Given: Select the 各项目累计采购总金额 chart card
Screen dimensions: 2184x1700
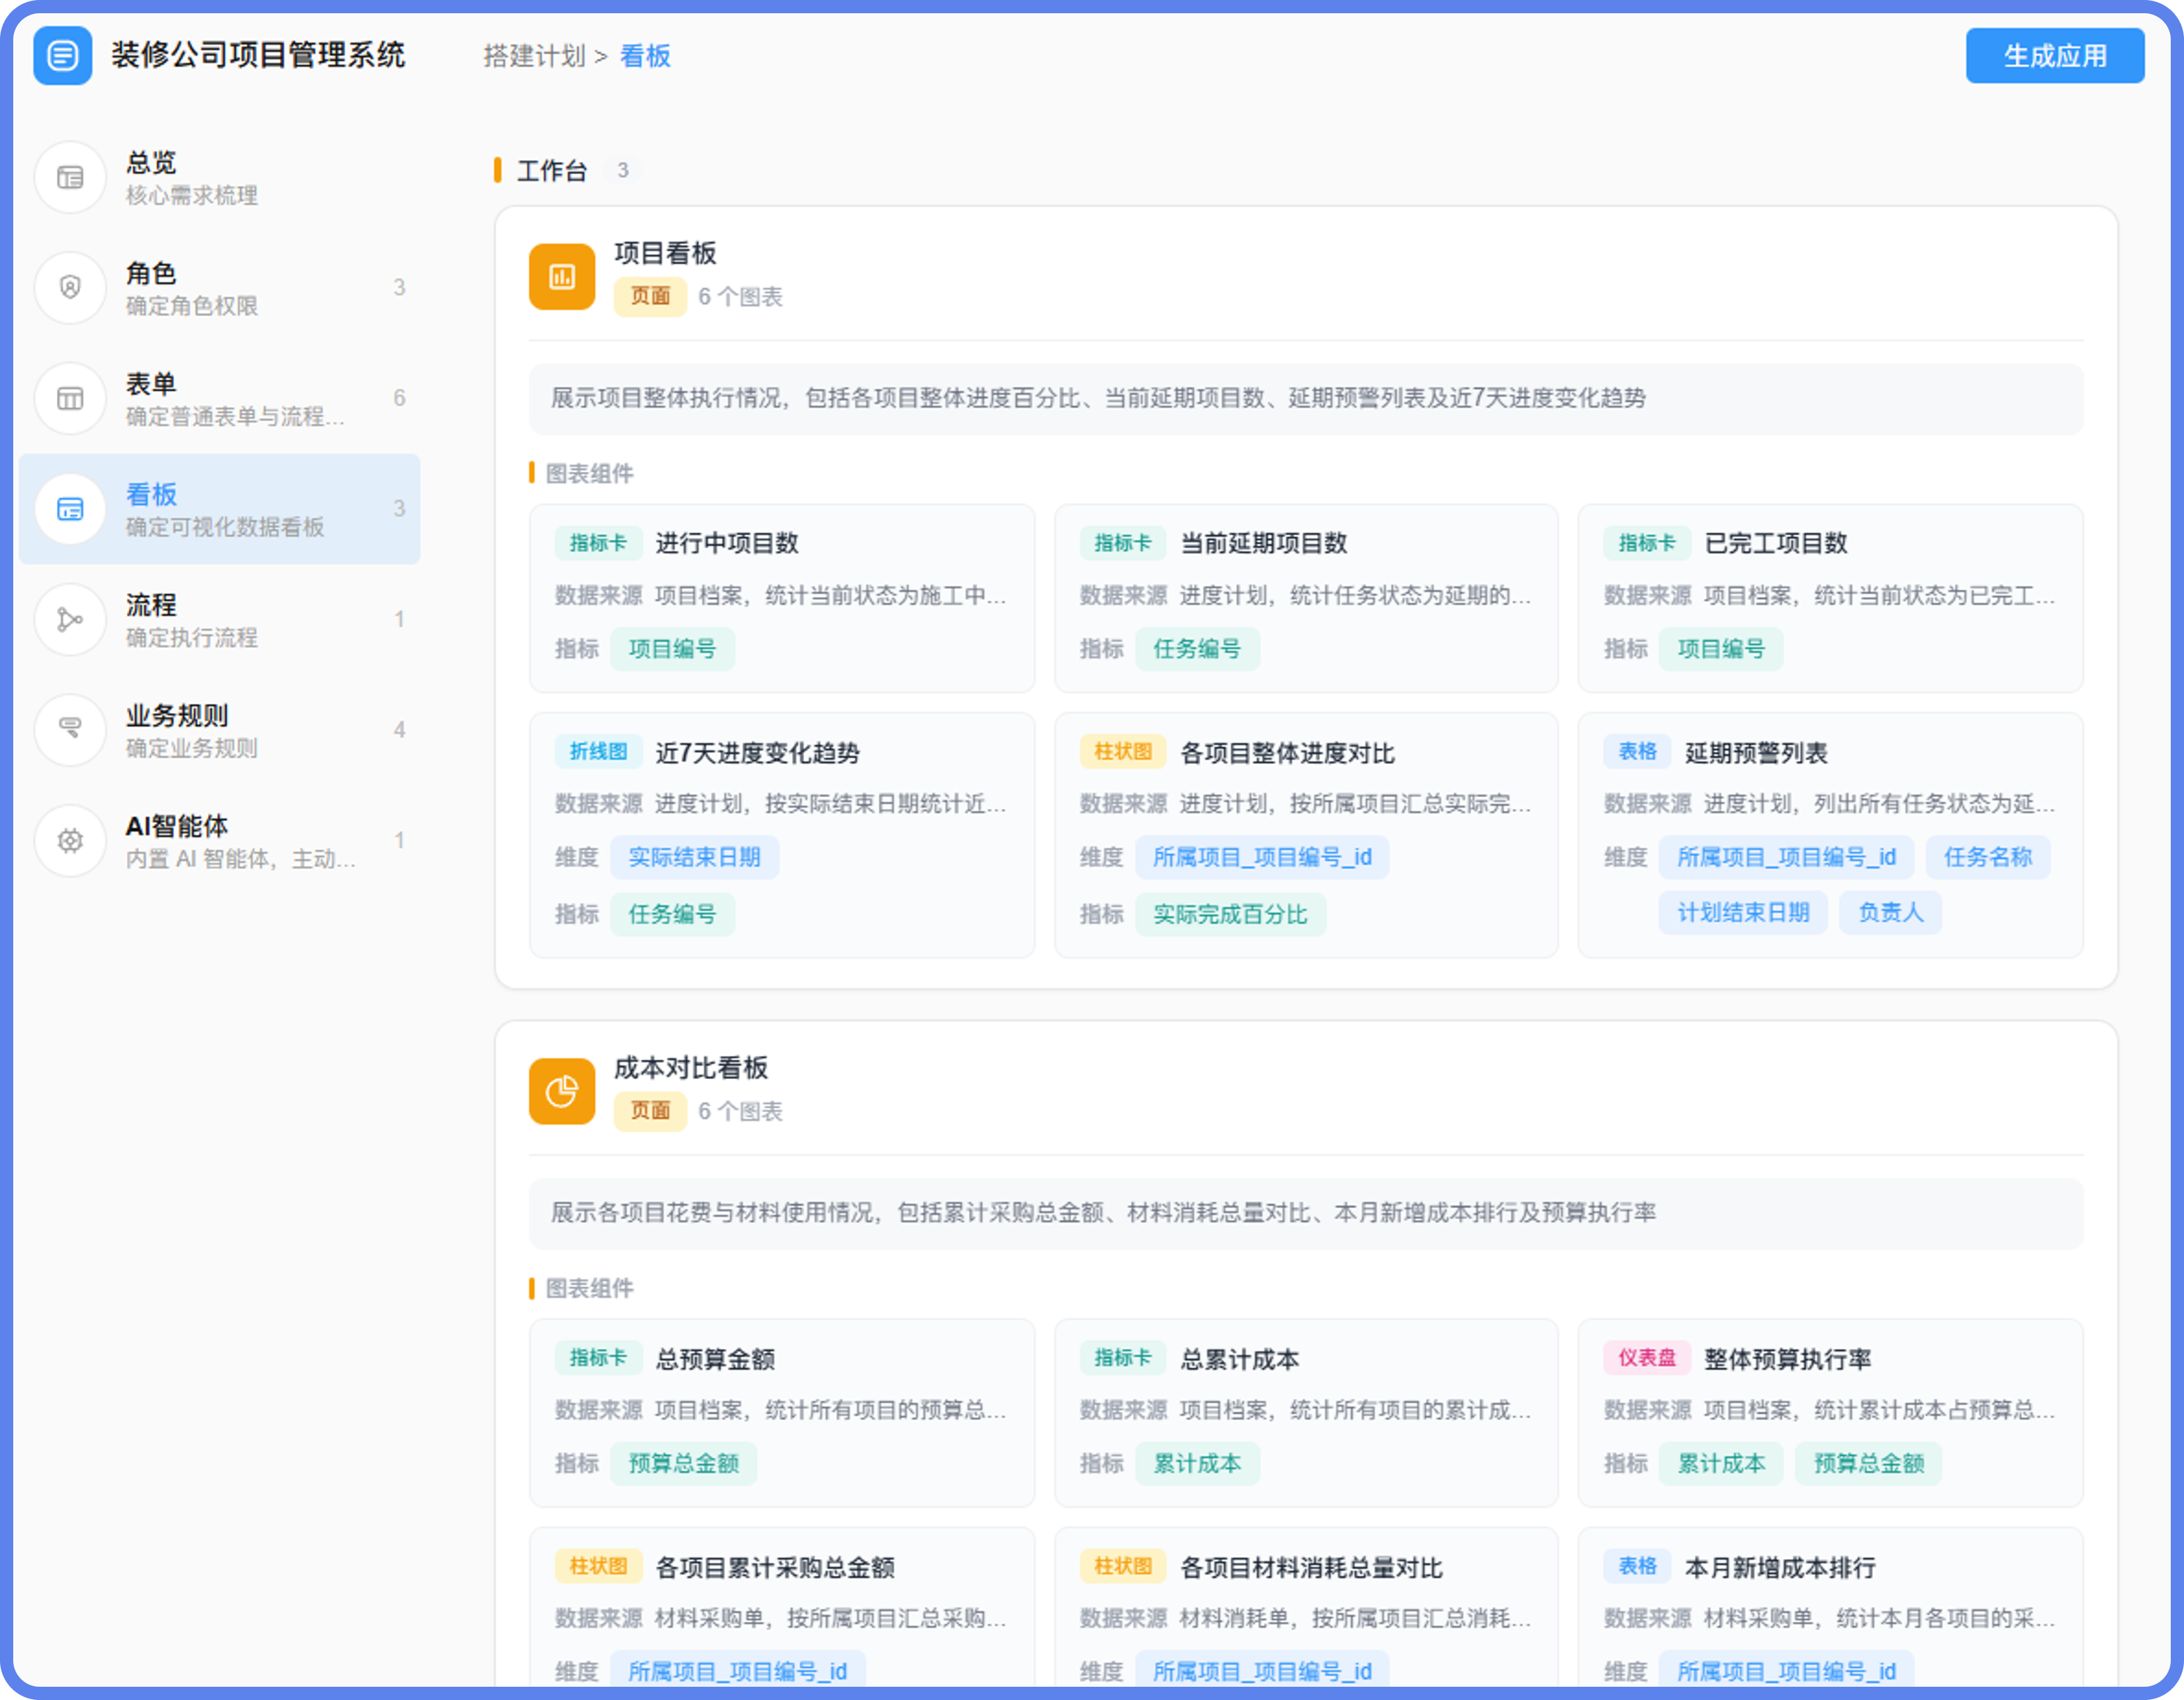Looking at the screenshot, I should click(x=782, y=1608).
